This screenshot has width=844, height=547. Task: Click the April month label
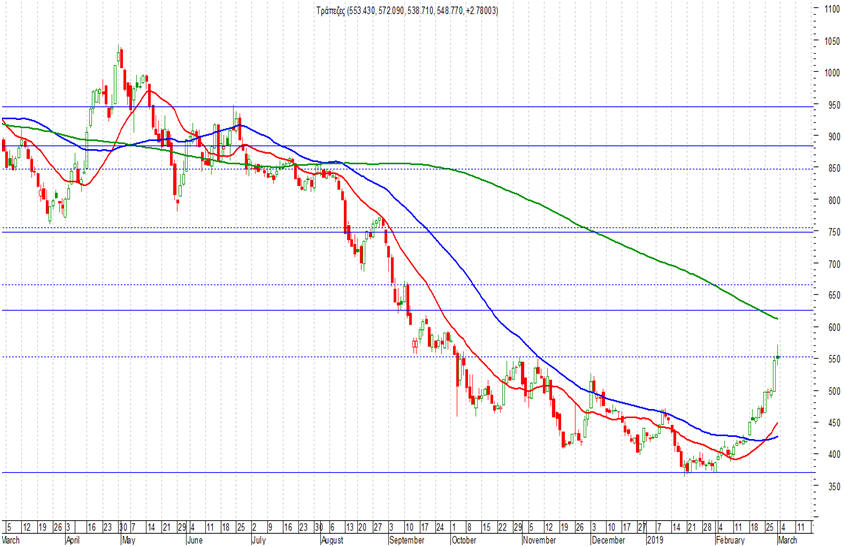coord(73,540)
